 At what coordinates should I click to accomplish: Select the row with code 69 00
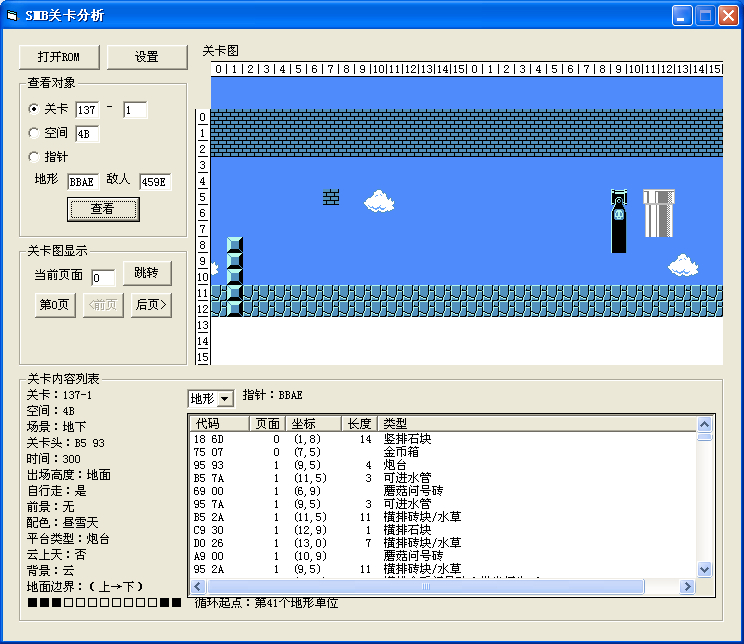[x=443, y=491]
